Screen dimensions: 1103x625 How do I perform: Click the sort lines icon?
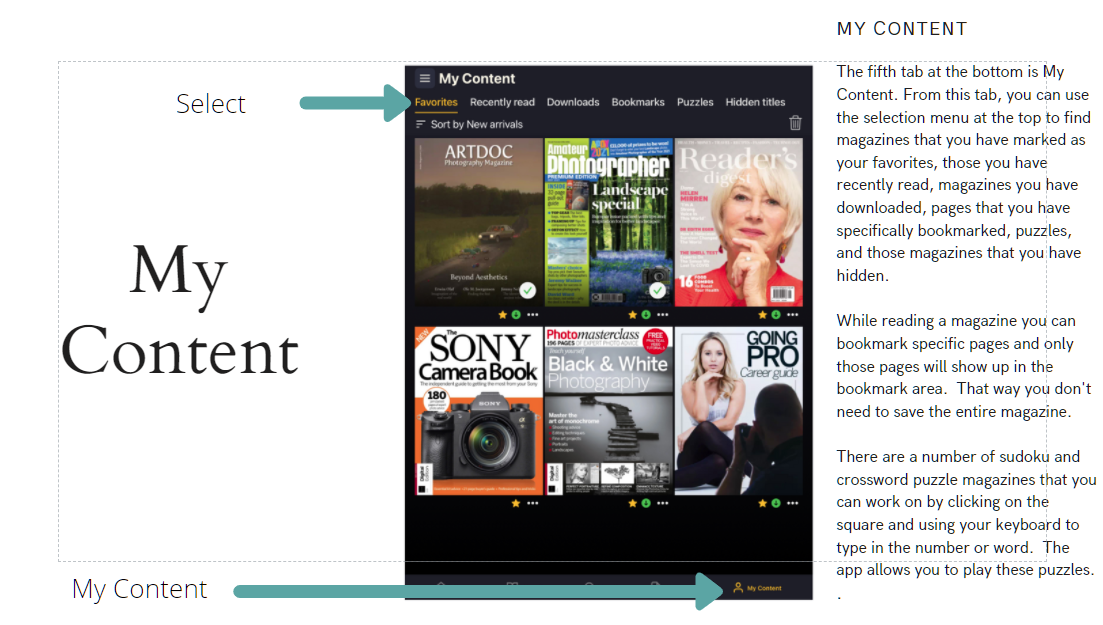pyautogui.click(x=420, y=124)
